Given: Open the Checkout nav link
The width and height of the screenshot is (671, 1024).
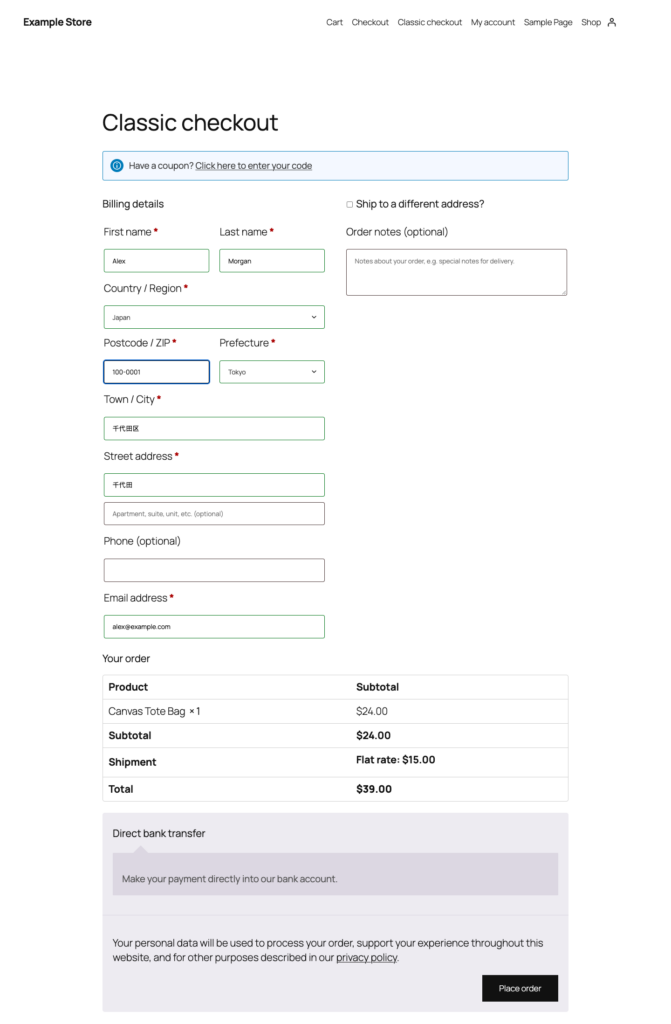Looking at the screenshot, I should (370, 22).
